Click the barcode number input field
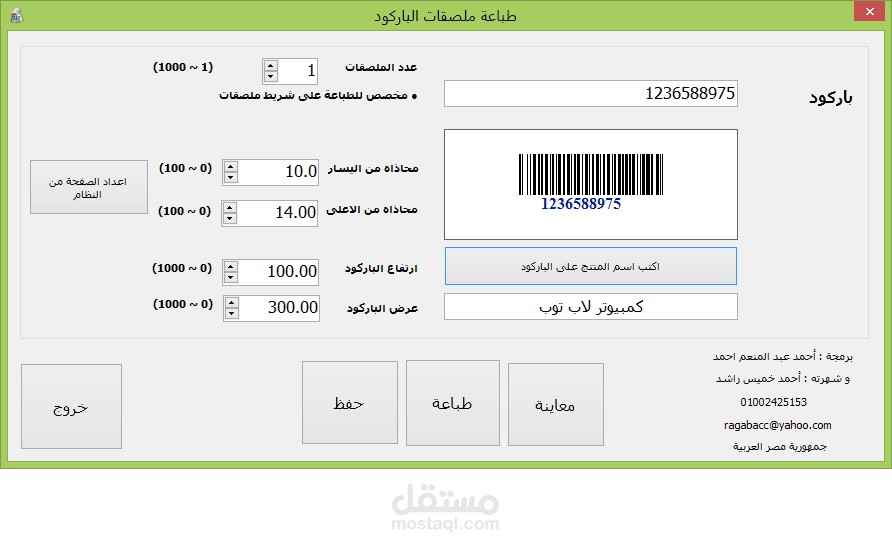 pyautogui.click(x=590, y=93)
